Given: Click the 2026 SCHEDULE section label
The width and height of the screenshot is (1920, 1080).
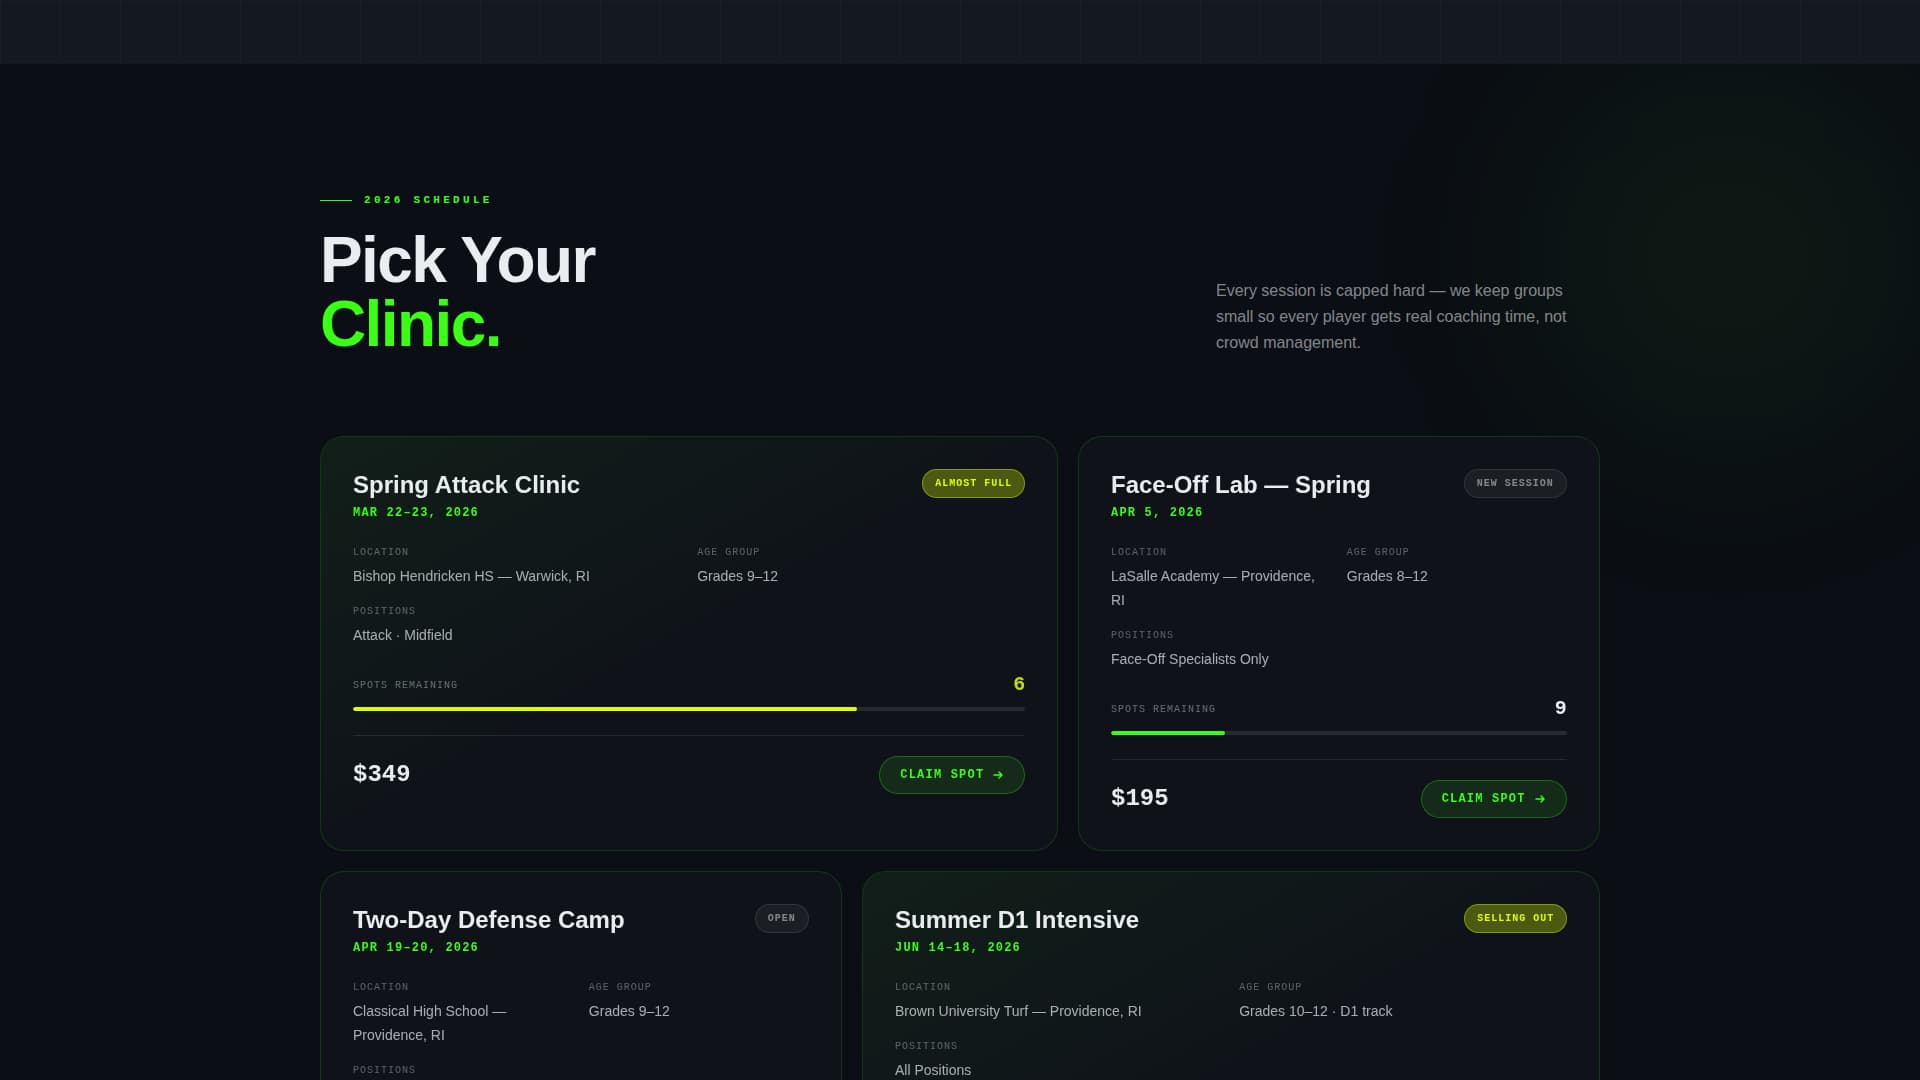Looking at the screenshot, I should pyautogui.click(x=427, y=199).
